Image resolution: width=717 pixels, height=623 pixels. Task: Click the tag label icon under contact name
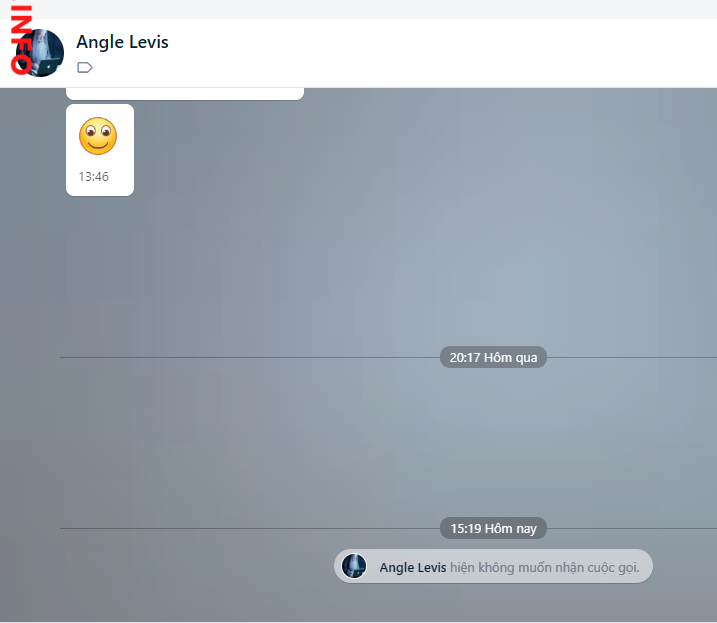85,68
